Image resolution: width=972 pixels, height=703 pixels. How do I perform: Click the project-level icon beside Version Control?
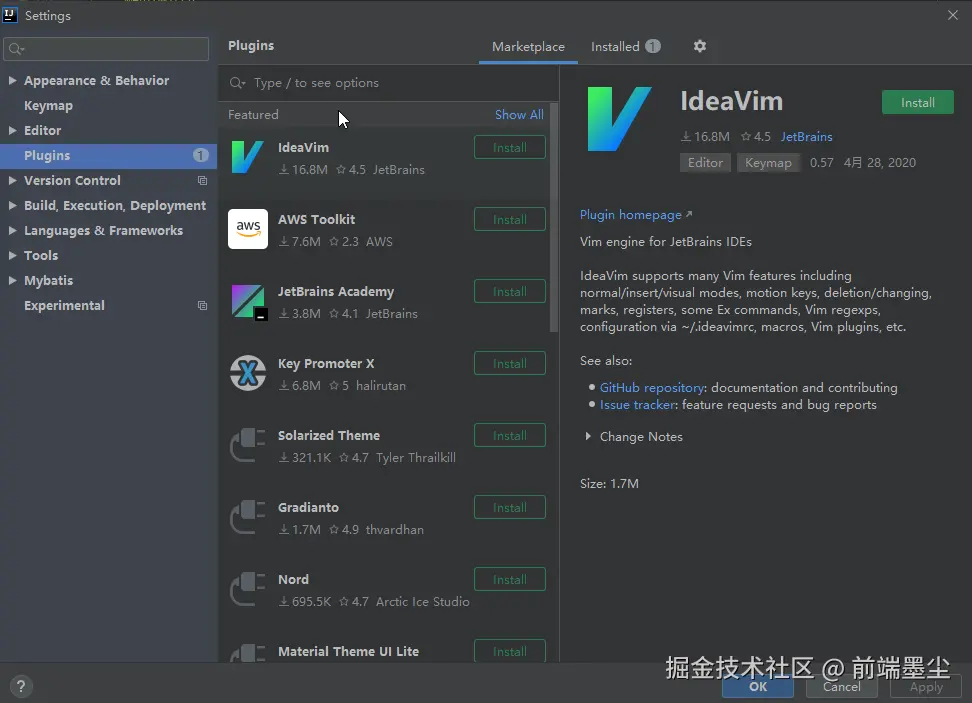[x=202, y=180]
